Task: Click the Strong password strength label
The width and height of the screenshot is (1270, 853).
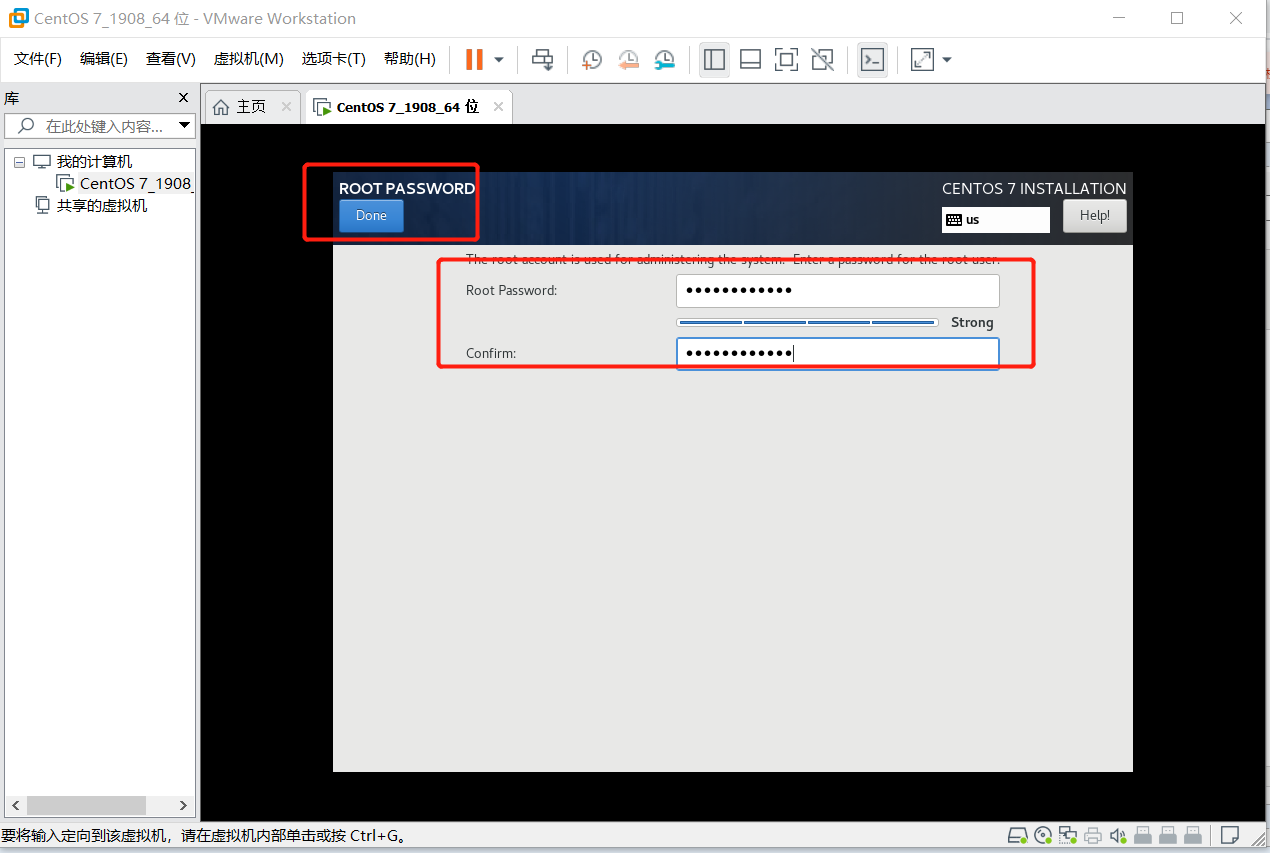Action: (972, 322)
